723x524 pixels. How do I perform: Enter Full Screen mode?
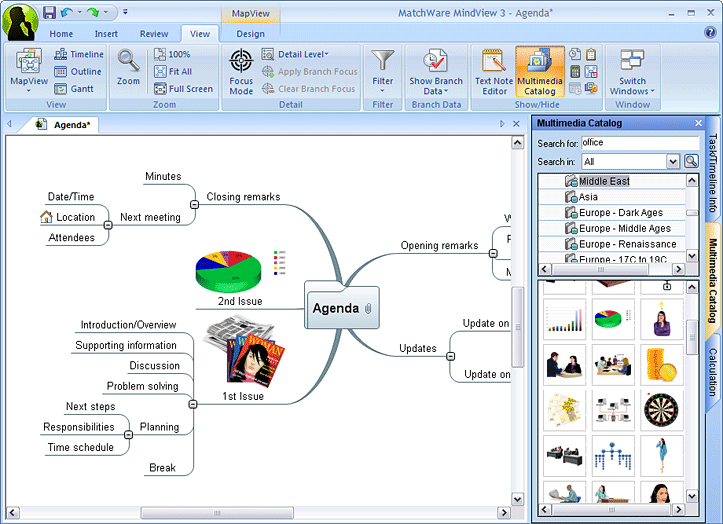pos(184,89)
